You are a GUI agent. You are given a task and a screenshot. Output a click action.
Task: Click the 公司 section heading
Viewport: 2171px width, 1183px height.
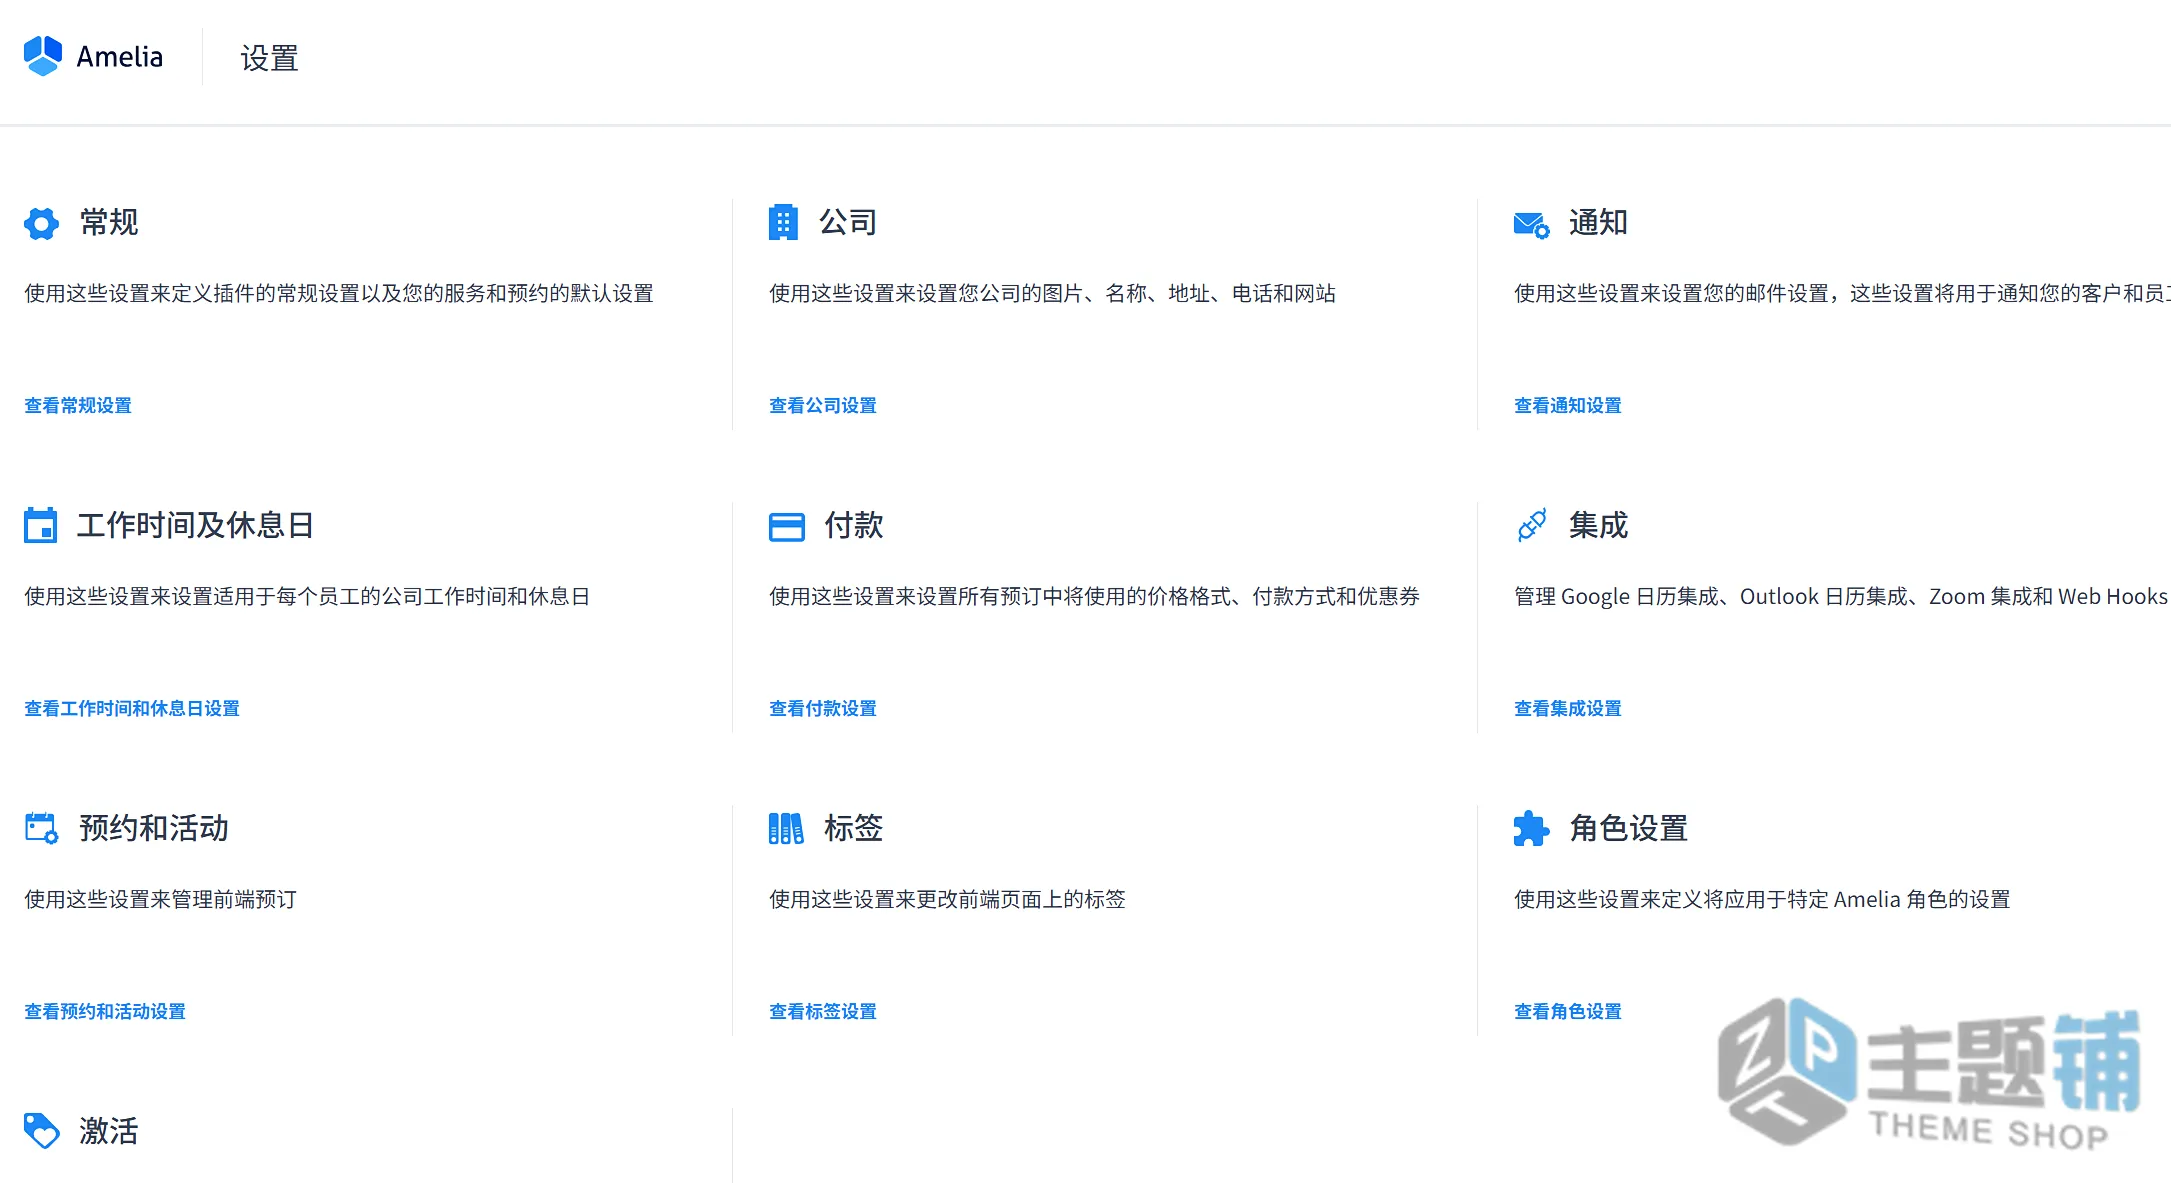pyautogui.click(x=848, y=222)
